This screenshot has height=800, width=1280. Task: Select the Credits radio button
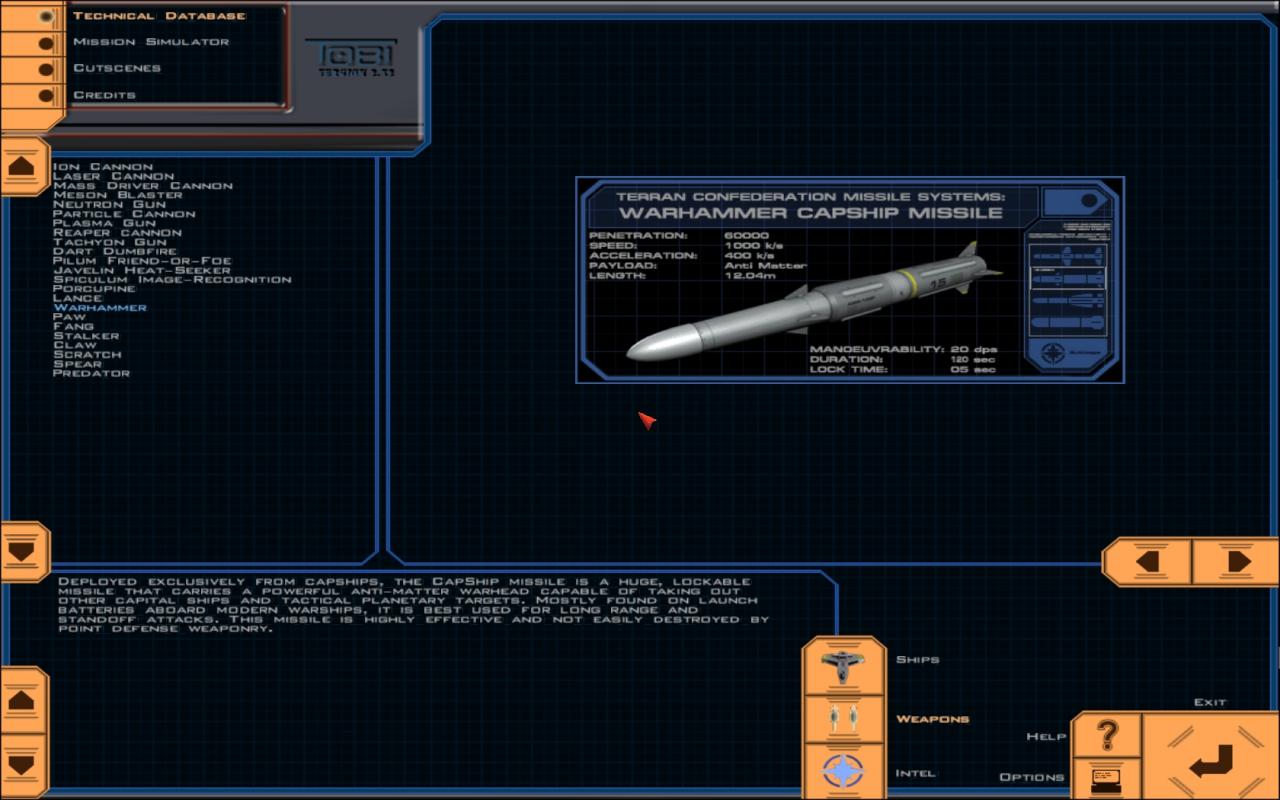(x=46, y=96)
